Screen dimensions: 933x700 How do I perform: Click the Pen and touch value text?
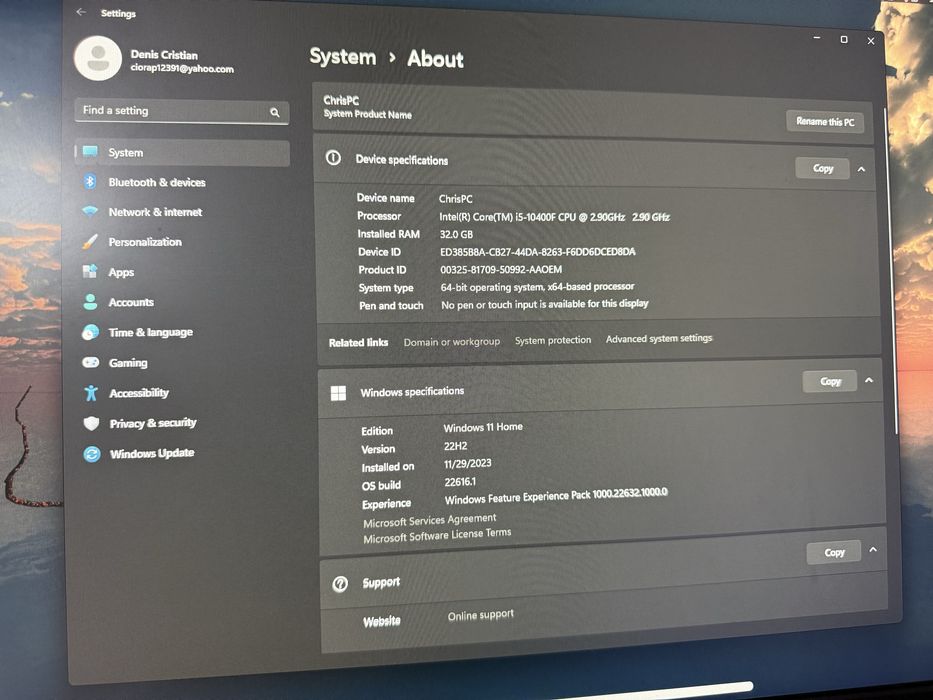click(x=544, y=304)
